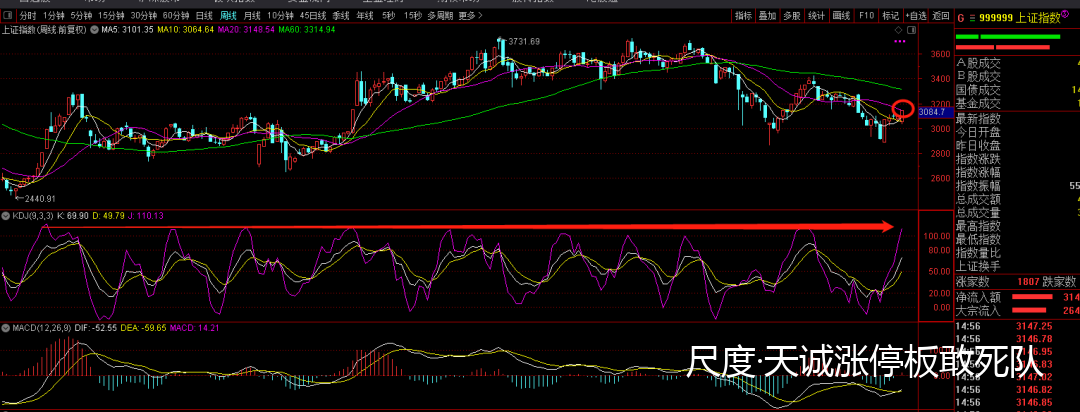
Task: Toggle the 叠加 overlay button
Action: point(767,16)
